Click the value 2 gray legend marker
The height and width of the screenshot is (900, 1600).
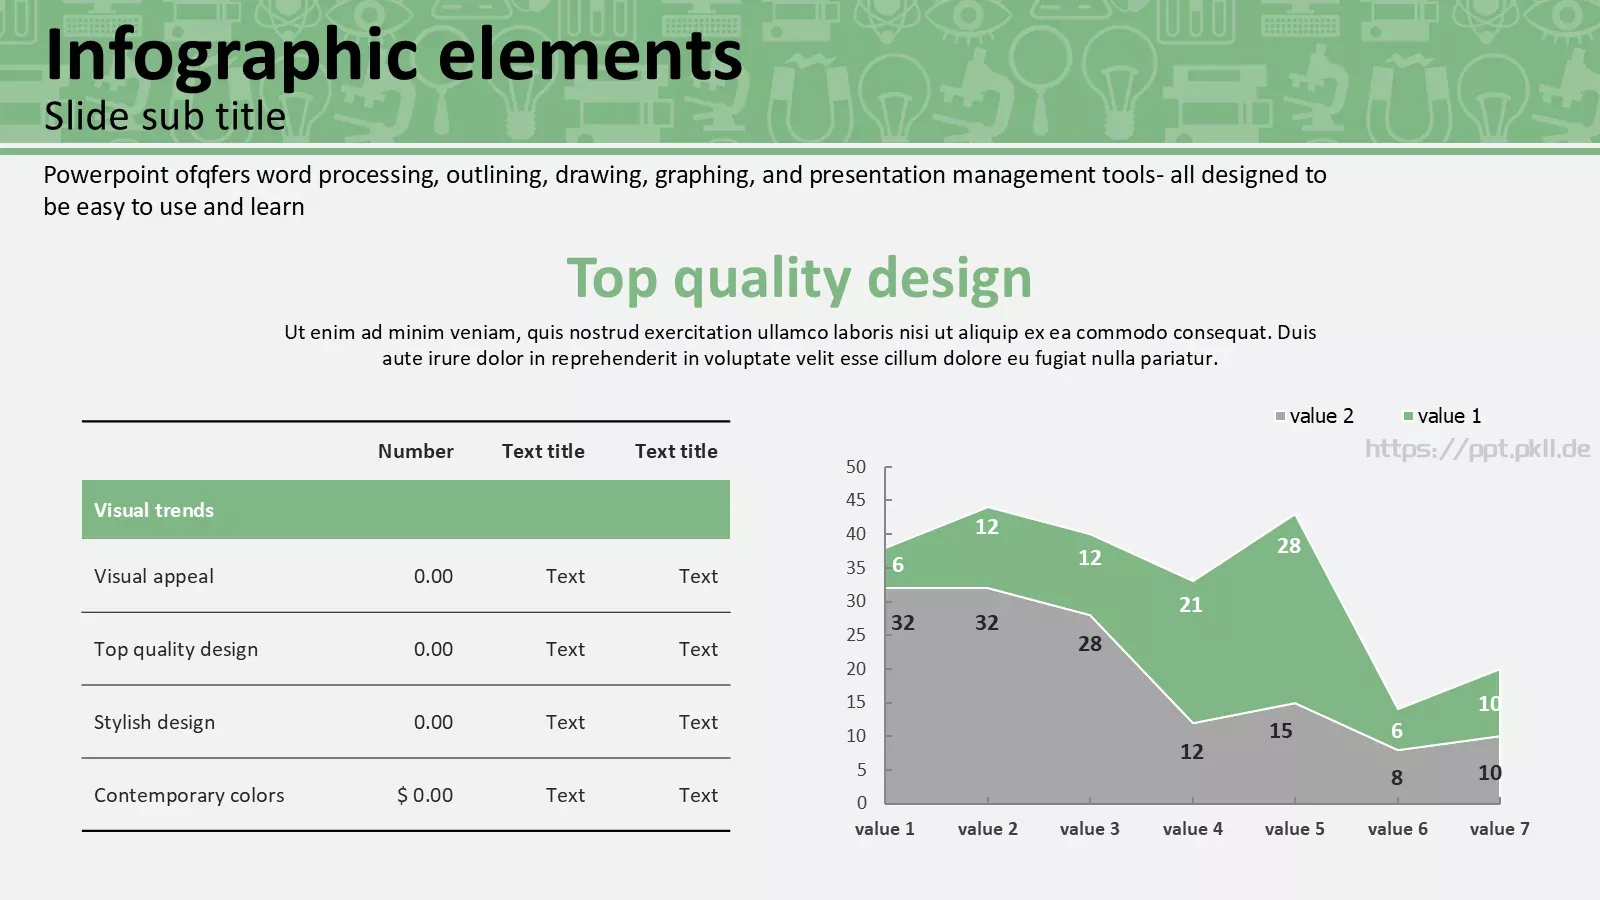click(1280, 417)
